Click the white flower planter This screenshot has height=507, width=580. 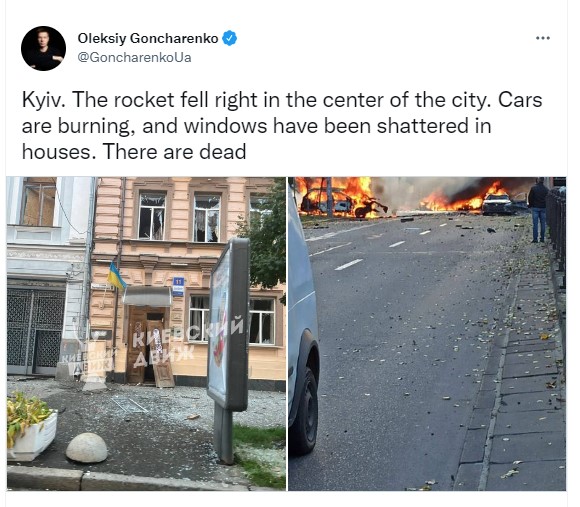33,437
